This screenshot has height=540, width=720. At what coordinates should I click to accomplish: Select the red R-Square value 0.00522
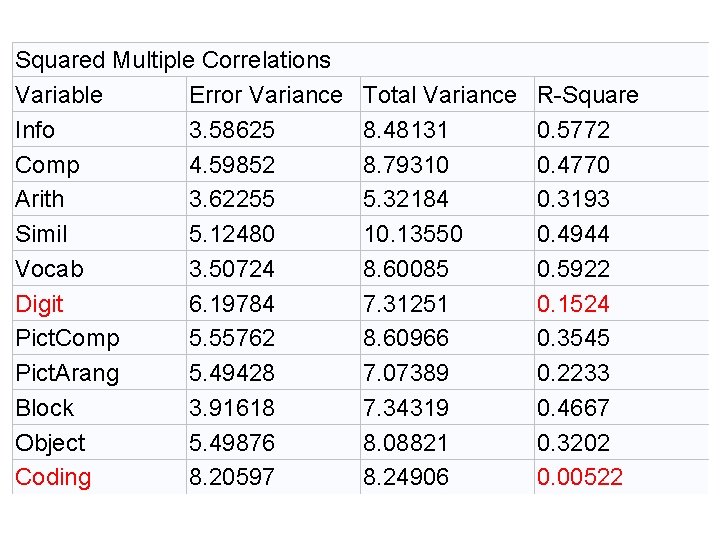[579, 477]
